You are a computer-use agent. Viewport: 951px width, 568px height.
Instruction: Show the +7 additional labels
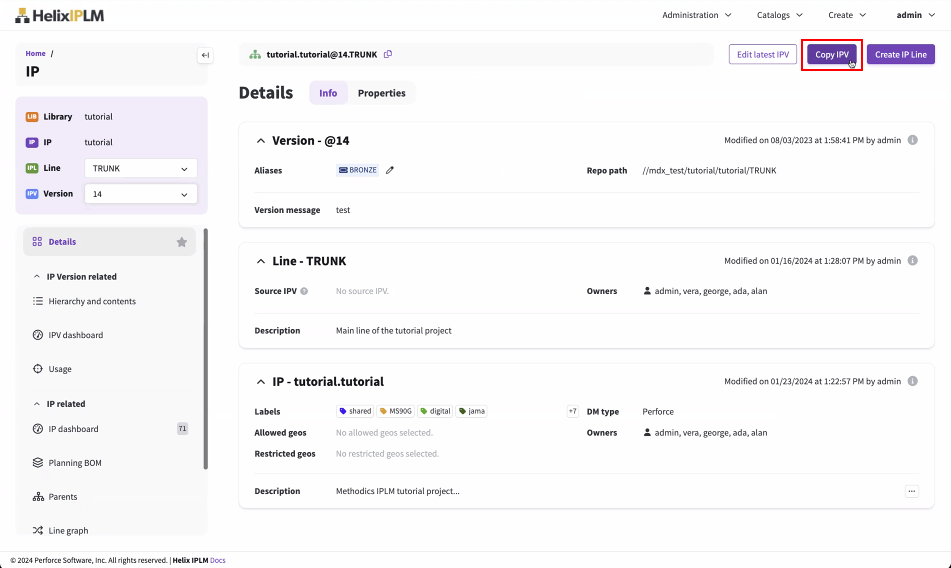click(x=572, y=411)
